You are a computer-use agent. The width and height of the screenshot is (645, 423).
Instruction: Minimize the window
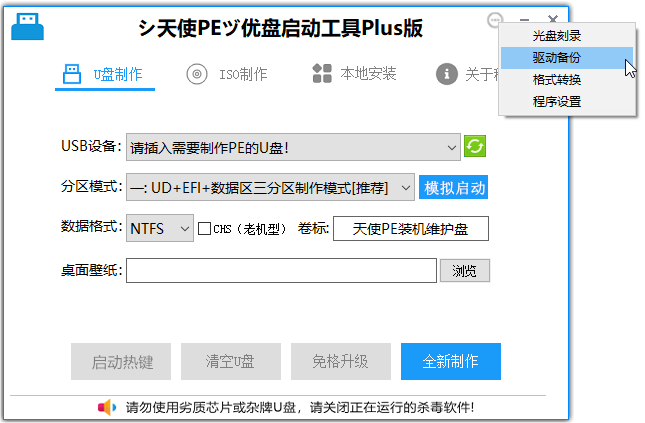pos(524,20)
